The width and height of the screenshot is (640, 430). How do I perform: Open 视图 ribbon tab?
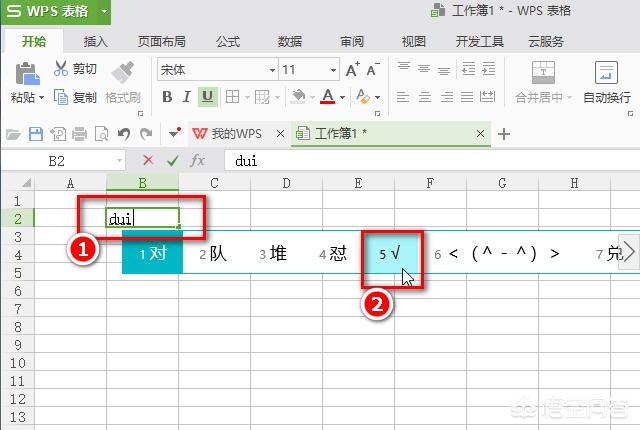pyautogui.click(x=414, y=41)
